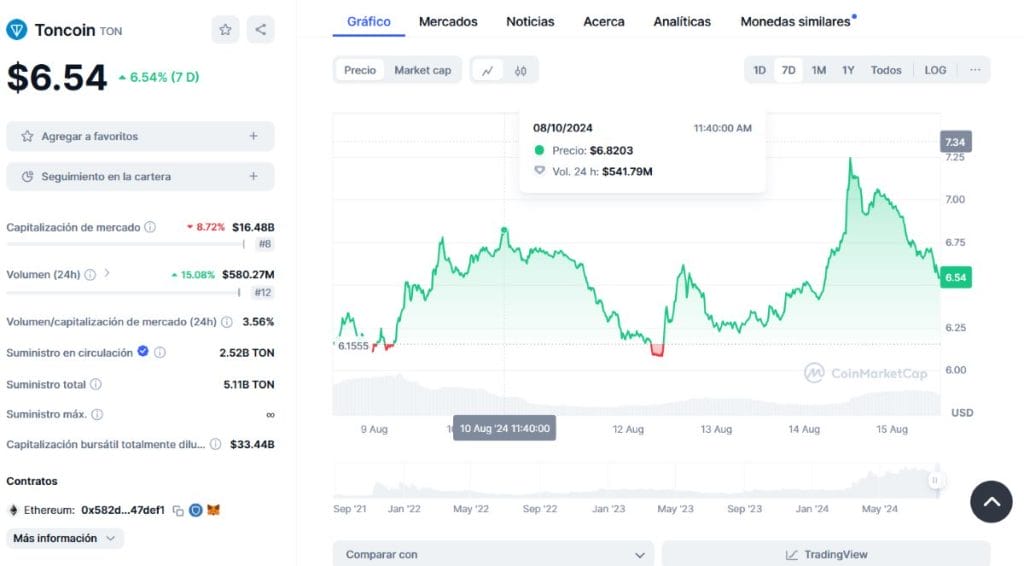Click the 6.54% (7 D) change label
Viewport: 1024px width, 566px height.
(159, 77)
